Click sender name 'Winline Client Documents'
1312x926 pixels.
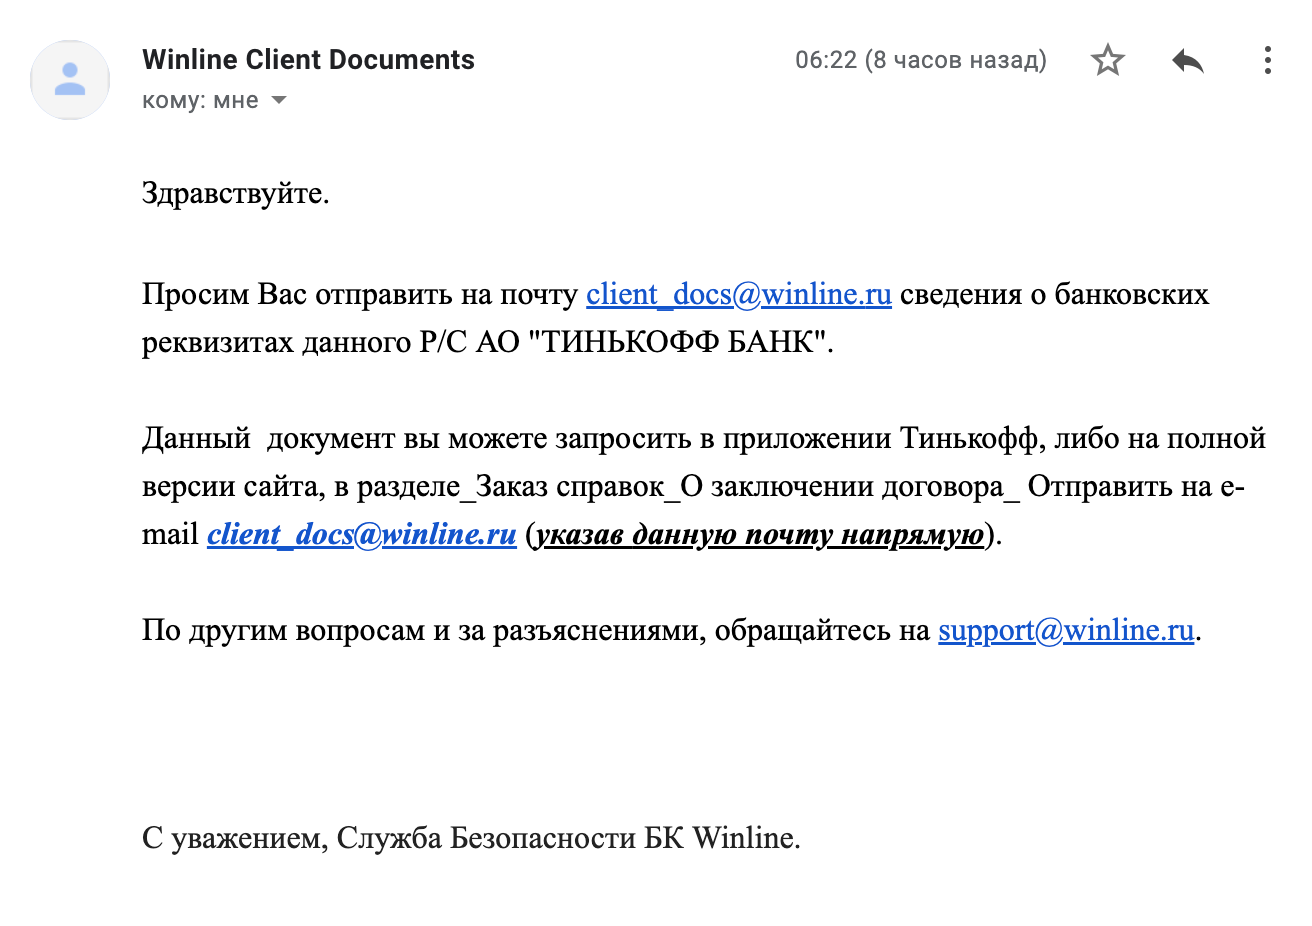[x=308, y=60]
